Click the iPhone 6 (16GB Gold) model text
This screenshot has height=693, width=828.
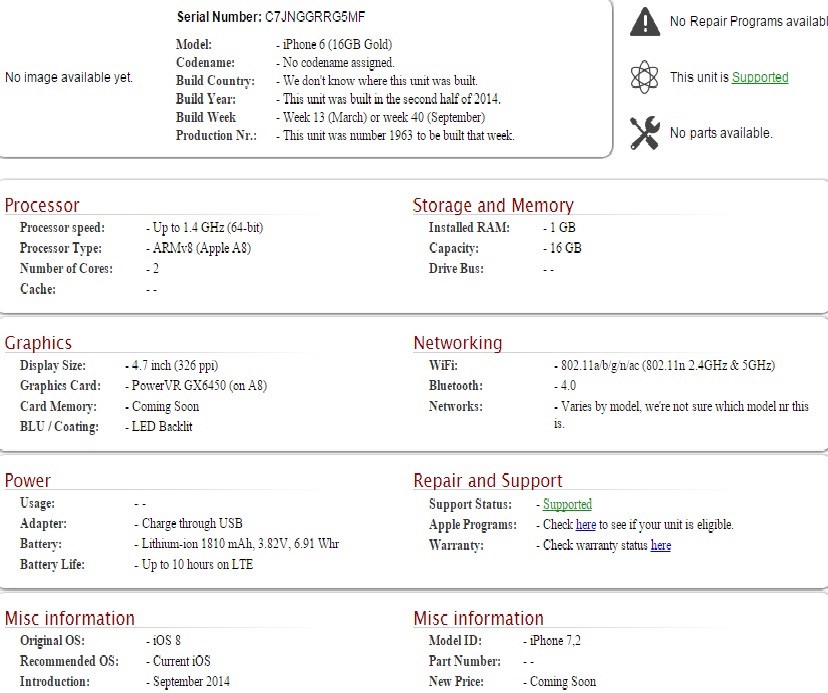[338, 45]
